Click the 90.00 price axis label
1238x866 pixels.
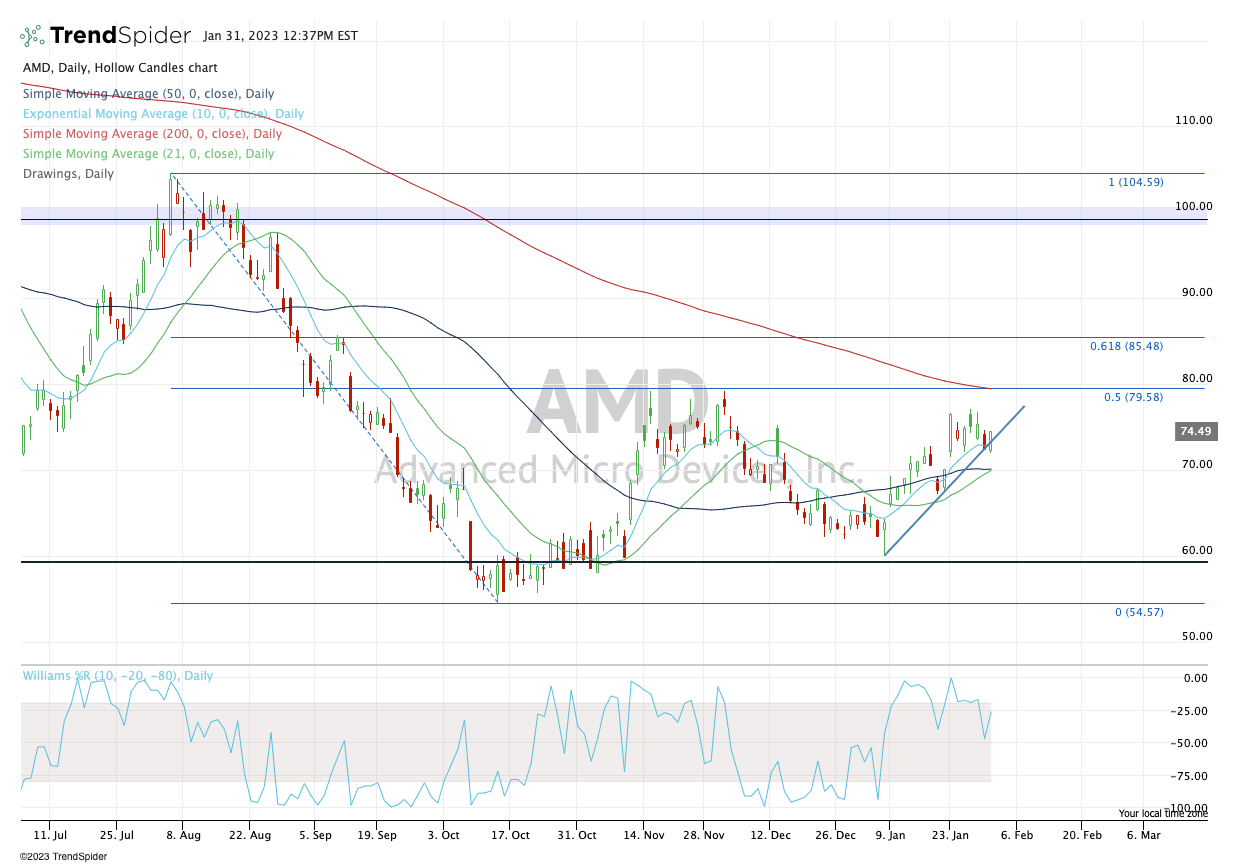pyautogui.click(x=1197, y=292)
